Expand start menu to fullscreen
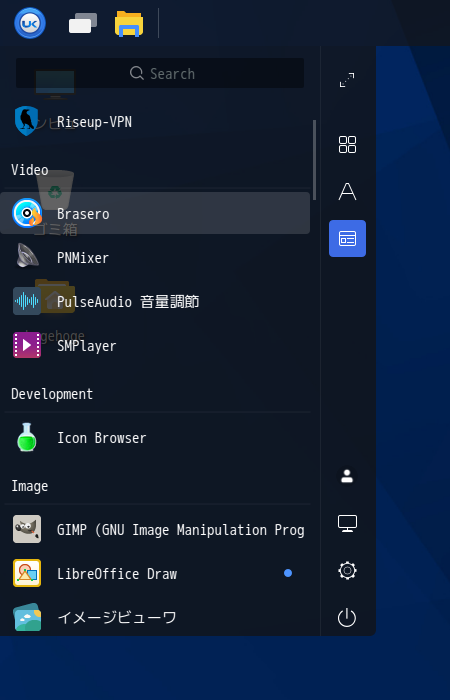450x700 pixels. [x=347, y=80]
